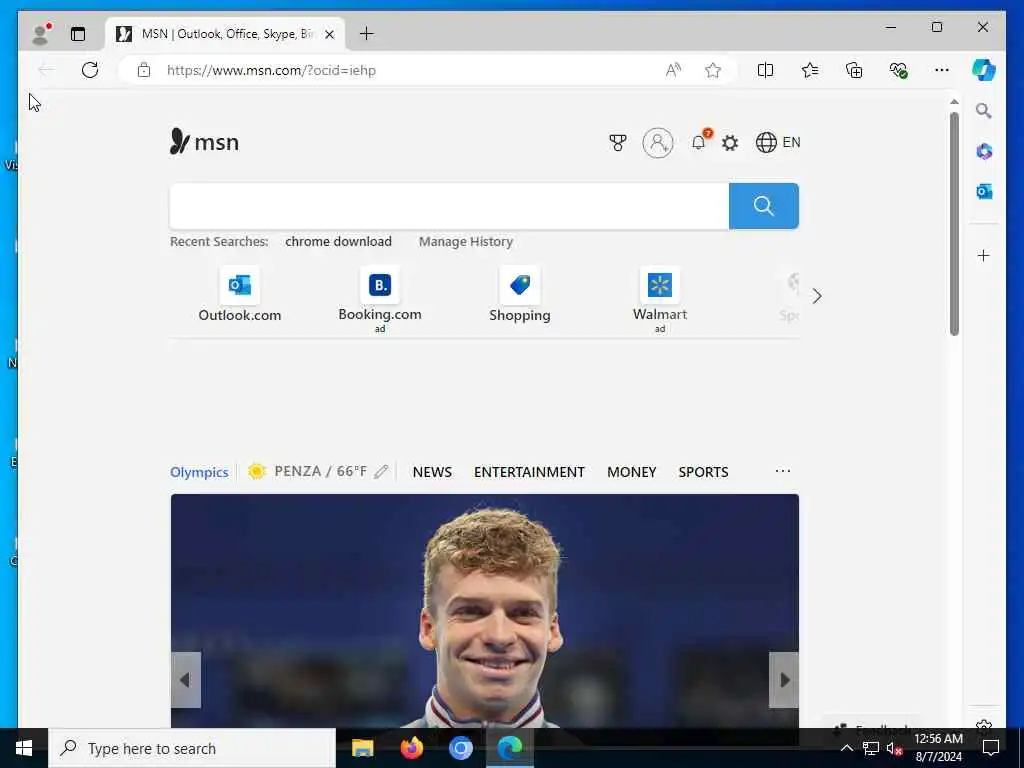Viewport: 1024px width, 768px height.
Task: Click the address bar URL
Action: [271, 71]
